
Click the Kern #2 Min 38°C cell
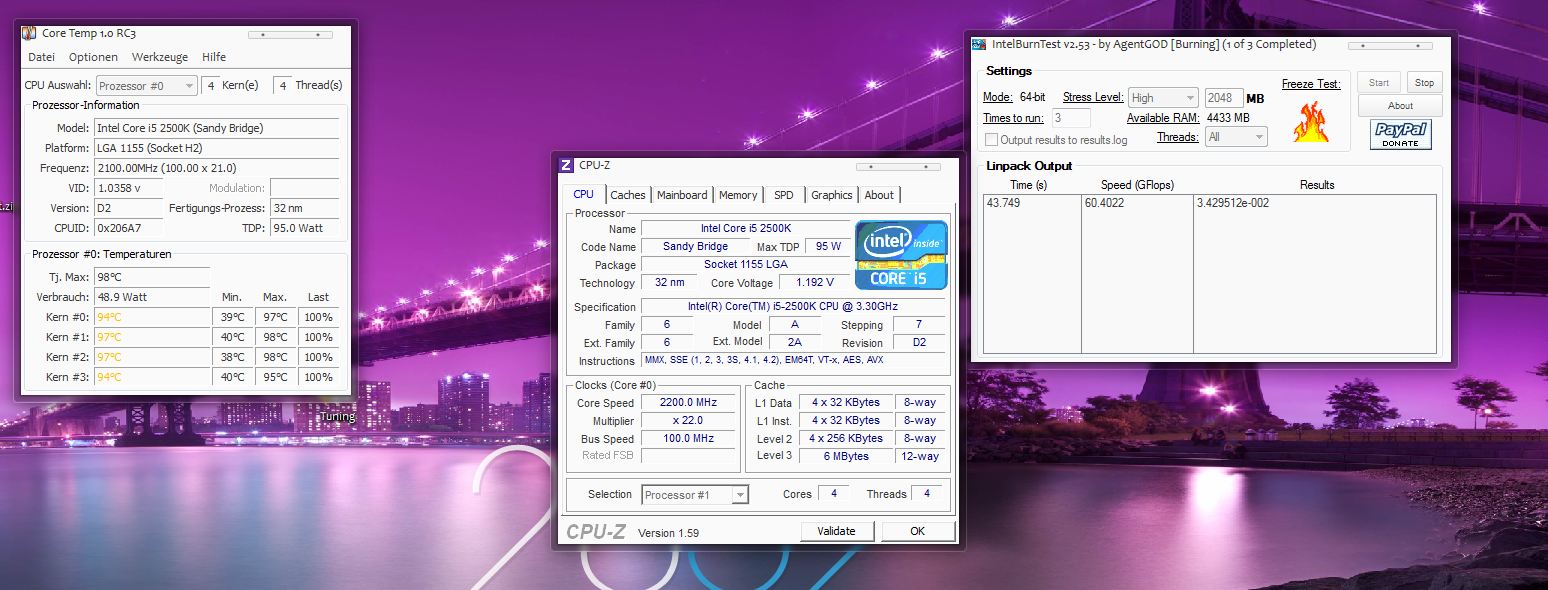click(x=233, y=357)
